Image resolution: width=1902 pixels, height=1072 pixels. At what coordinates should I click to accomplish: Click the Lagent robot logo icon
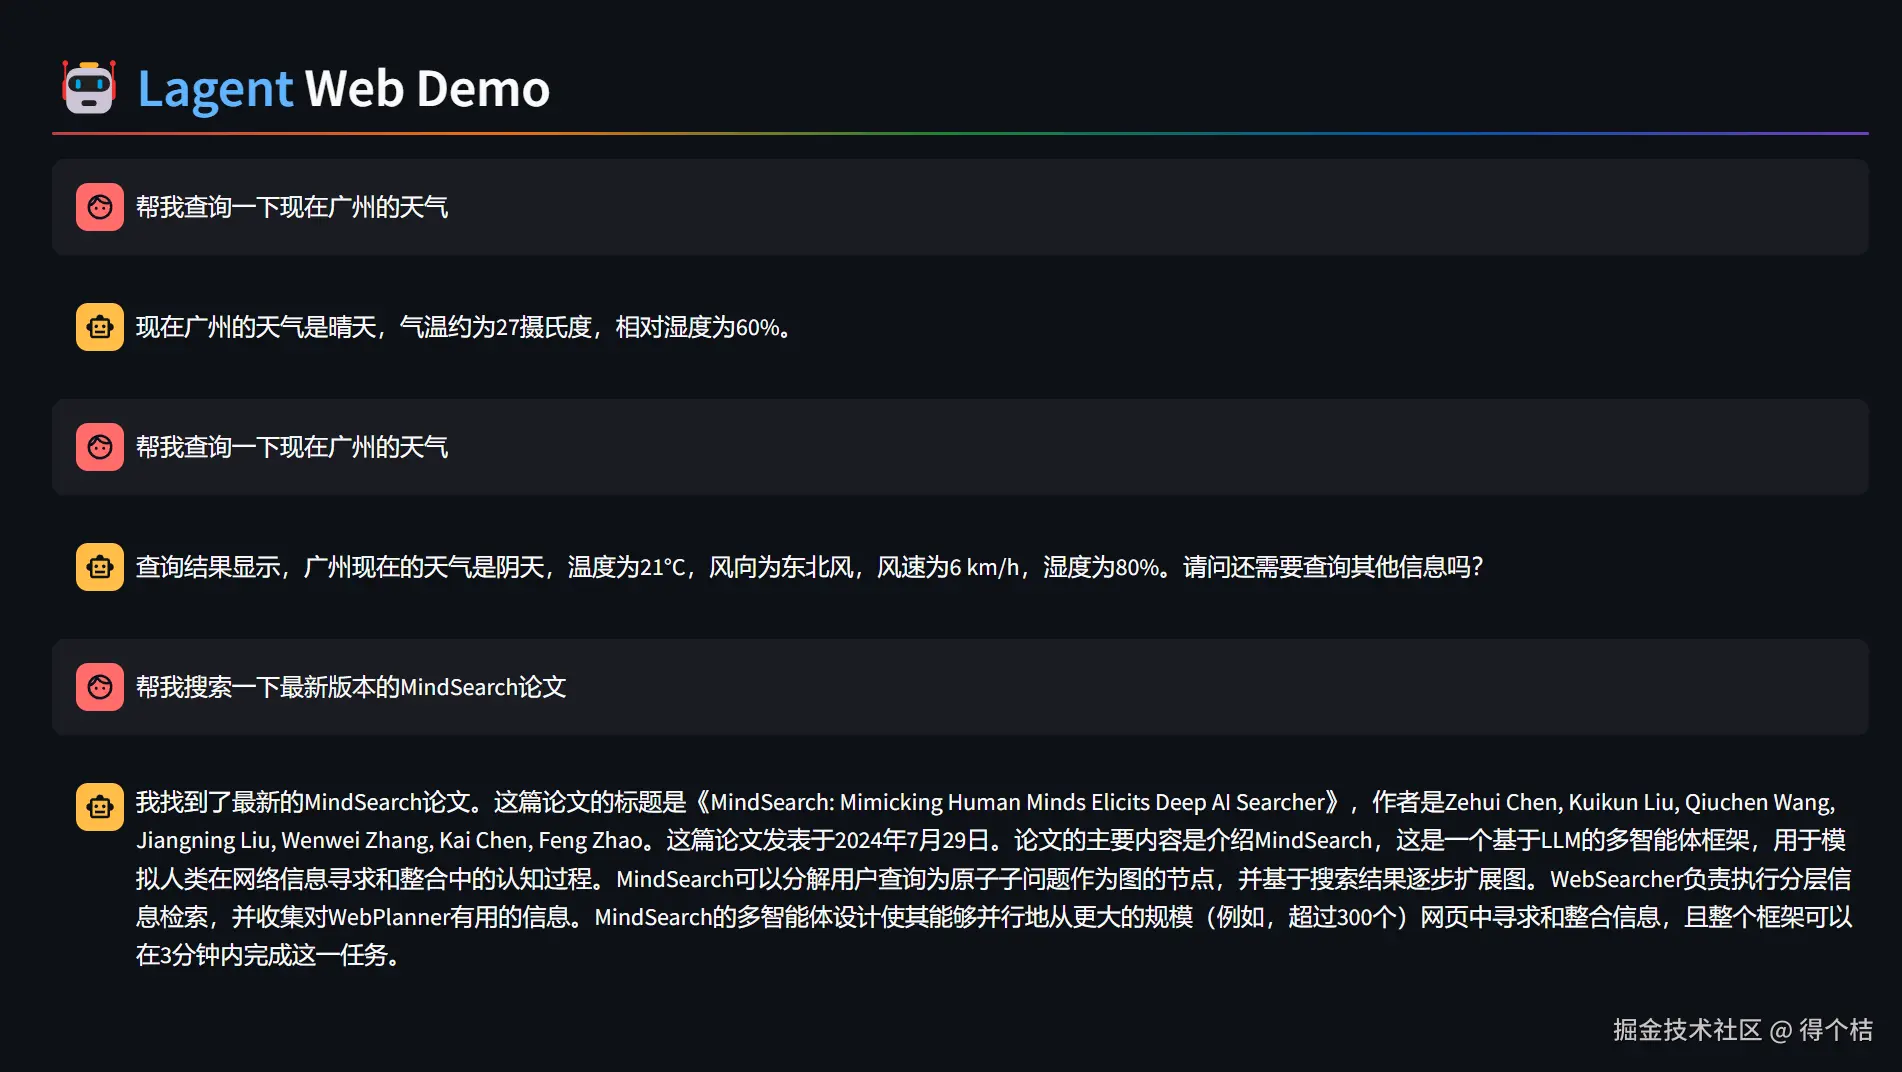(x=89, y=87)
